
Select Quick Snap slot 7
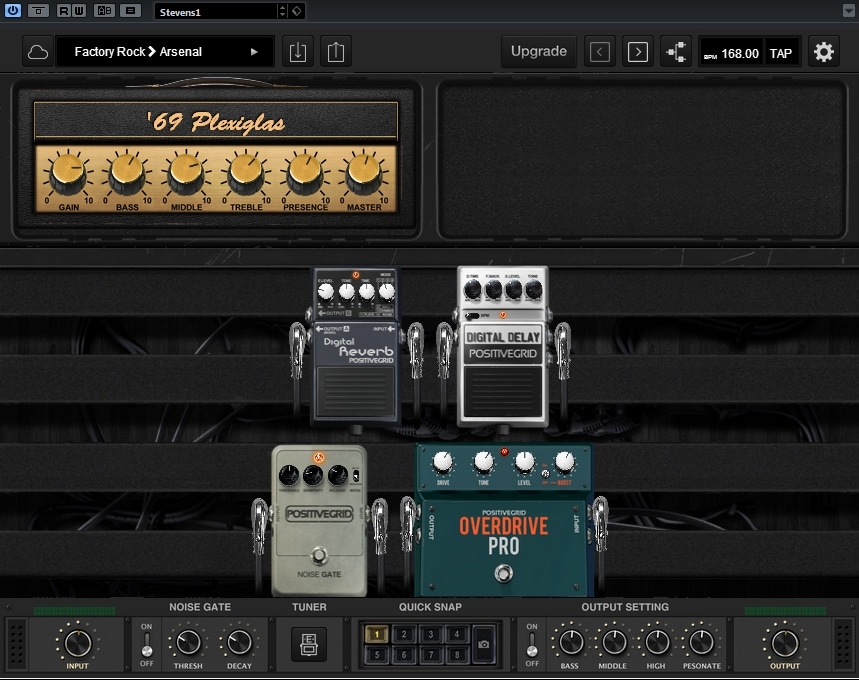coord(431,654)
